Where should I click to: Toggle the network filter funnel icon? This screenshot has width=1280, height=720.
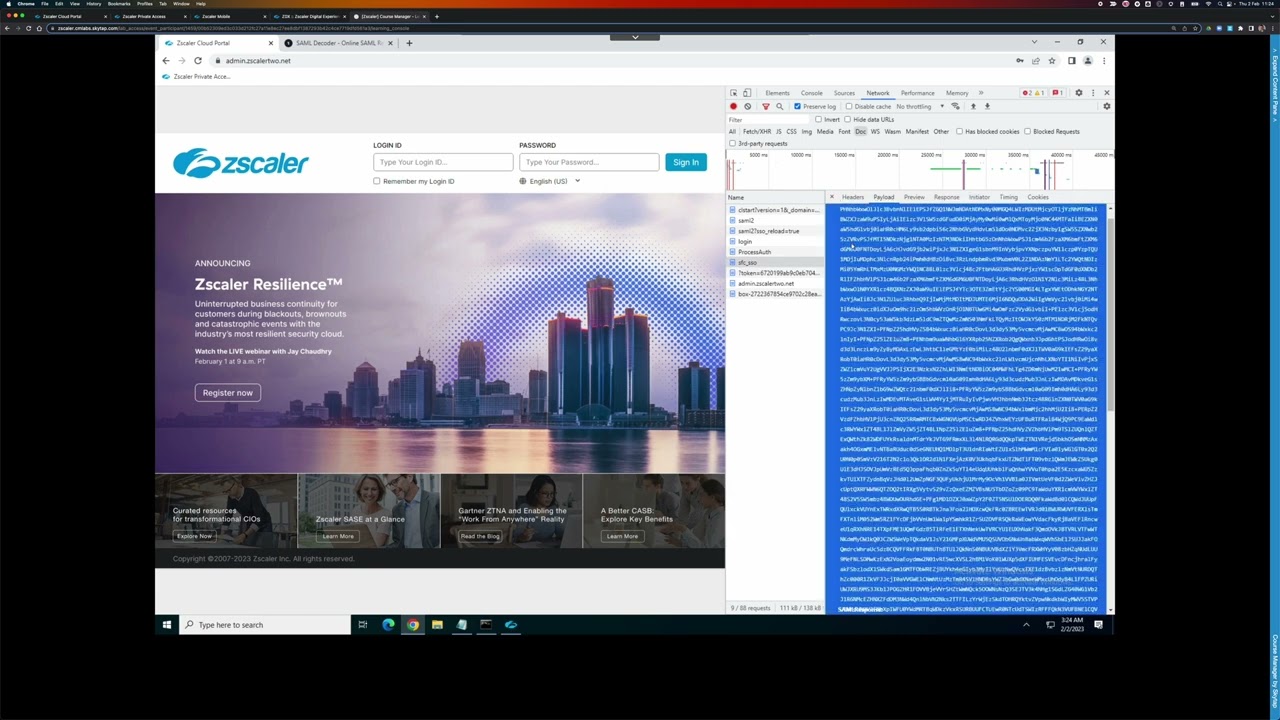pos(766,106)
